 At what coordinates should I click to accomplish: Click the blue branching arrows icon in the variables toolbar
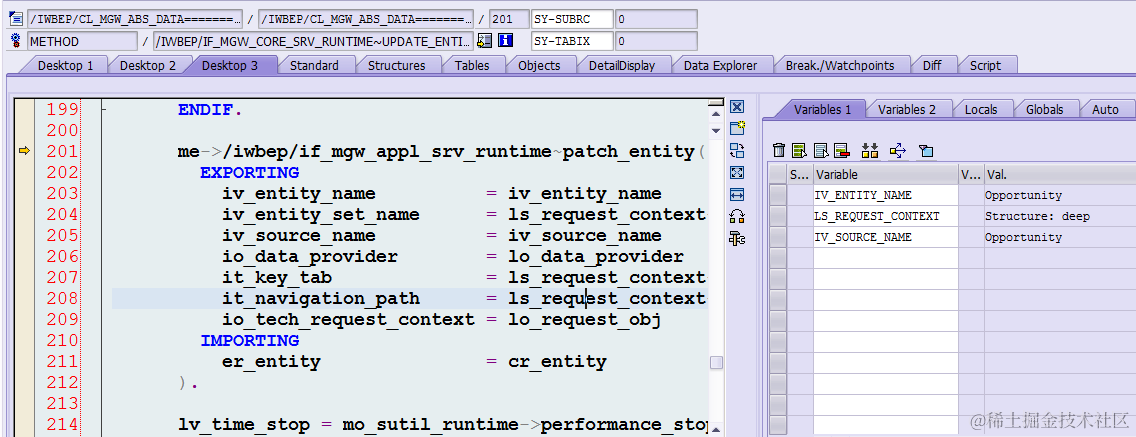898,151
